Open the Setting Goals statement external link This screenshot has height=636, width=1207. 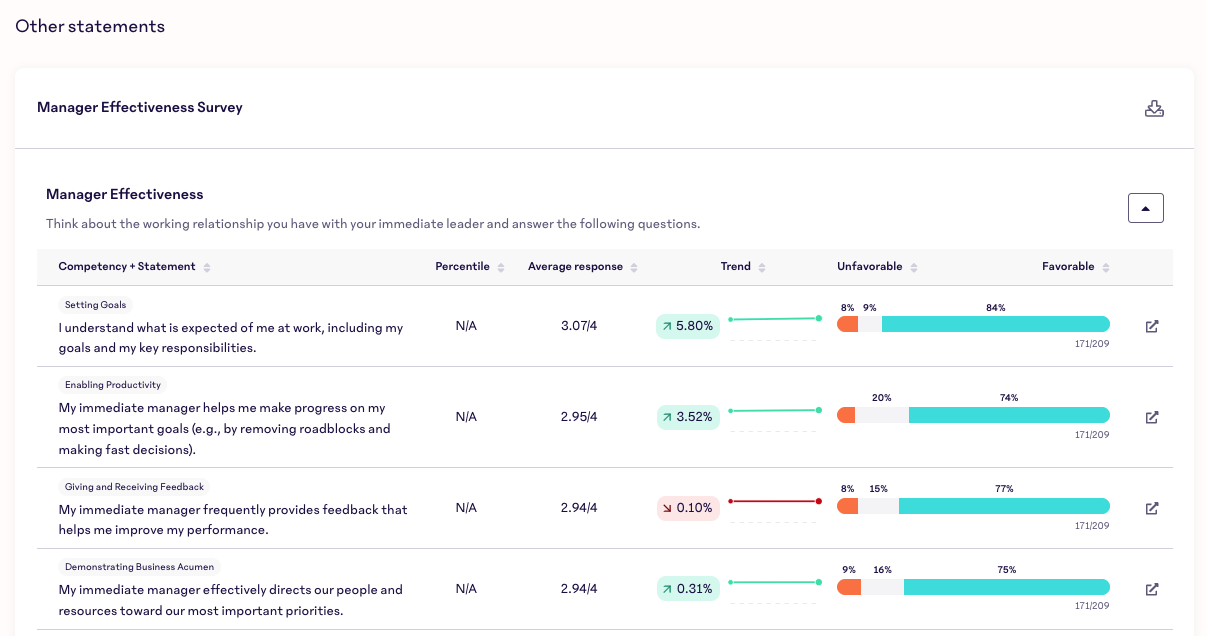pyautogui.click(x=1151, y=326)
